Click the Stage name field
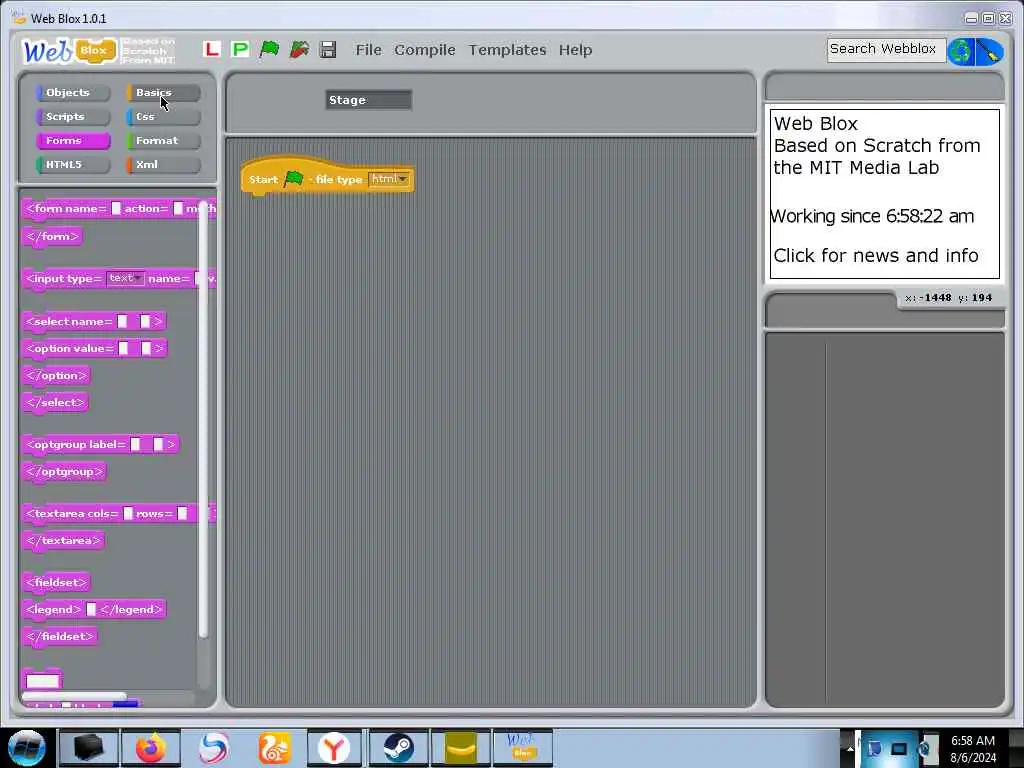Image resolution: width=1024 pixels, height=768 pixels. [x=368, y=100]
